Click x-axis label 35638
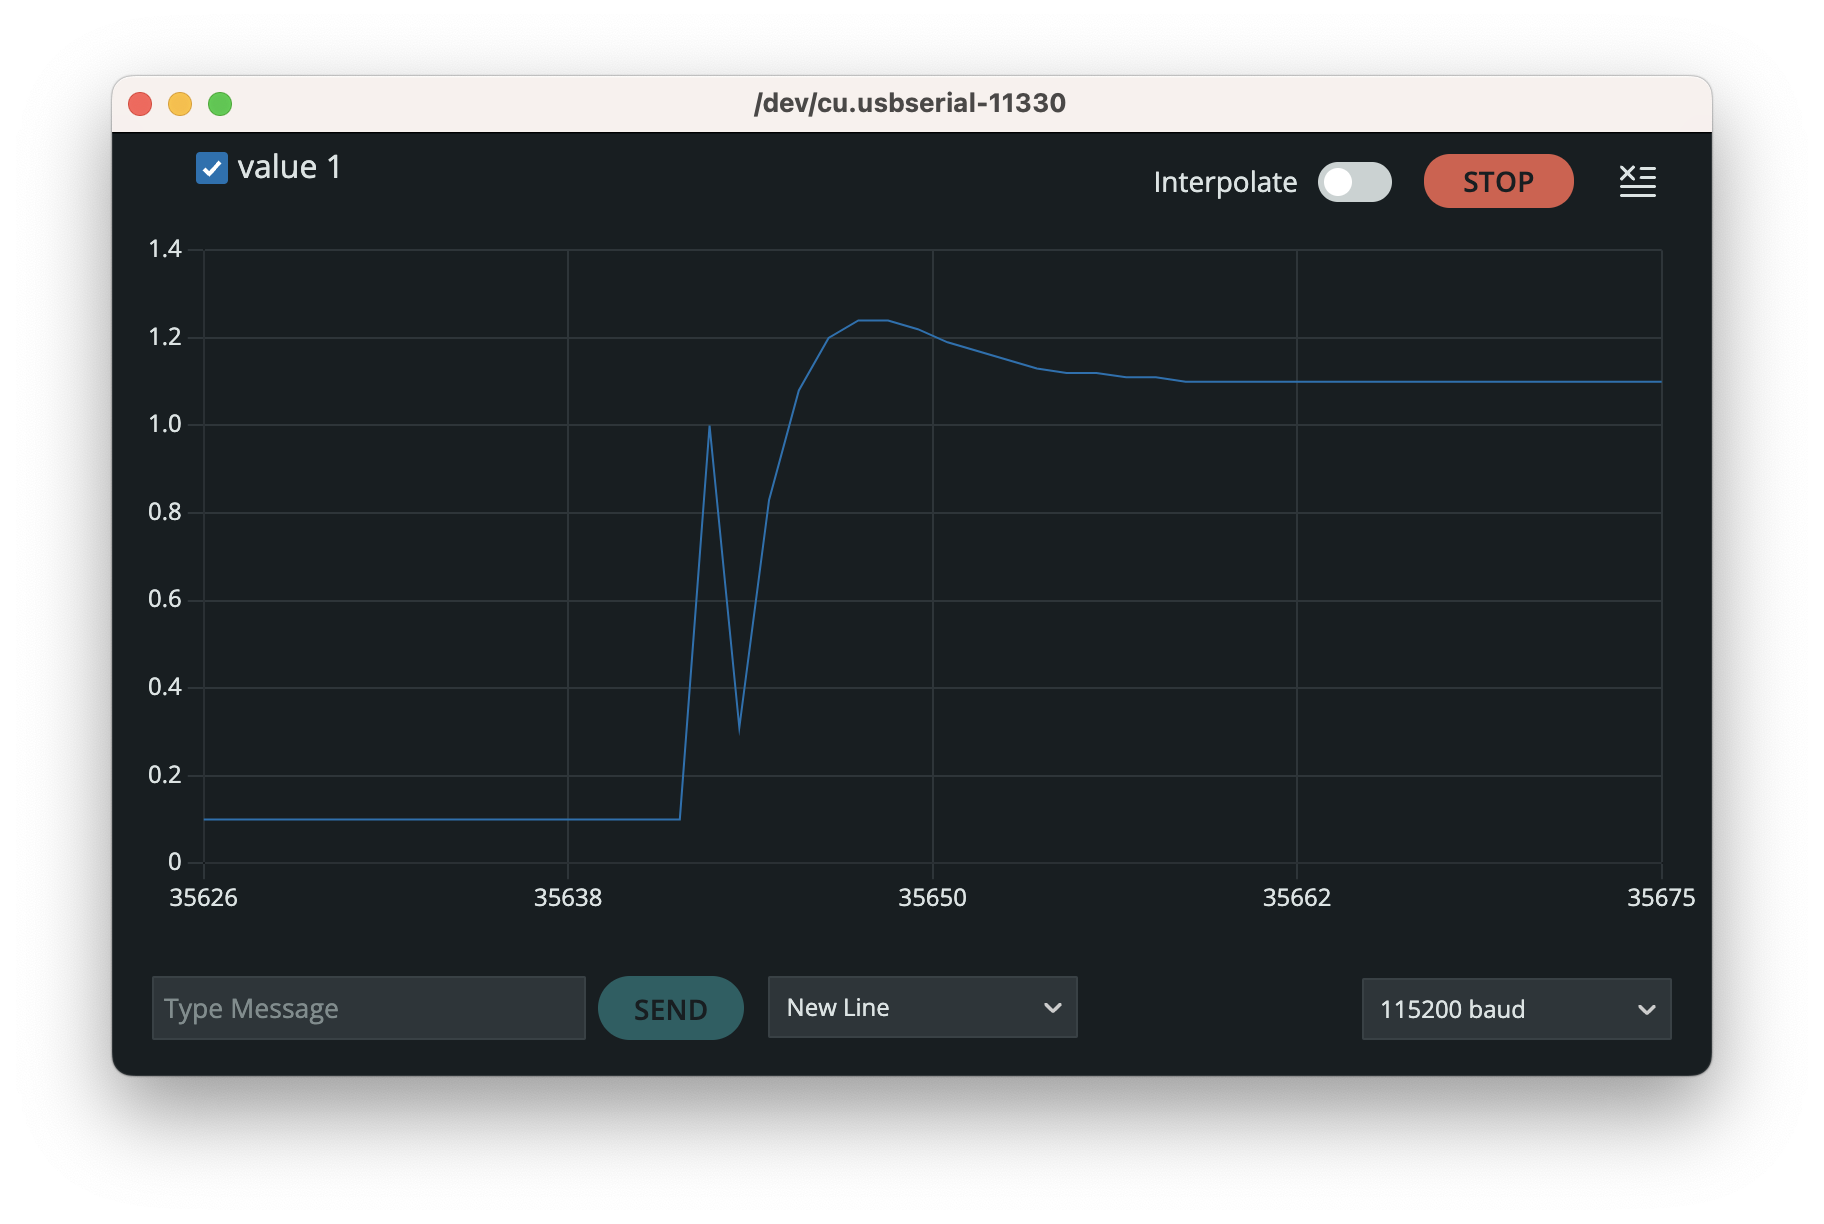 568,897
